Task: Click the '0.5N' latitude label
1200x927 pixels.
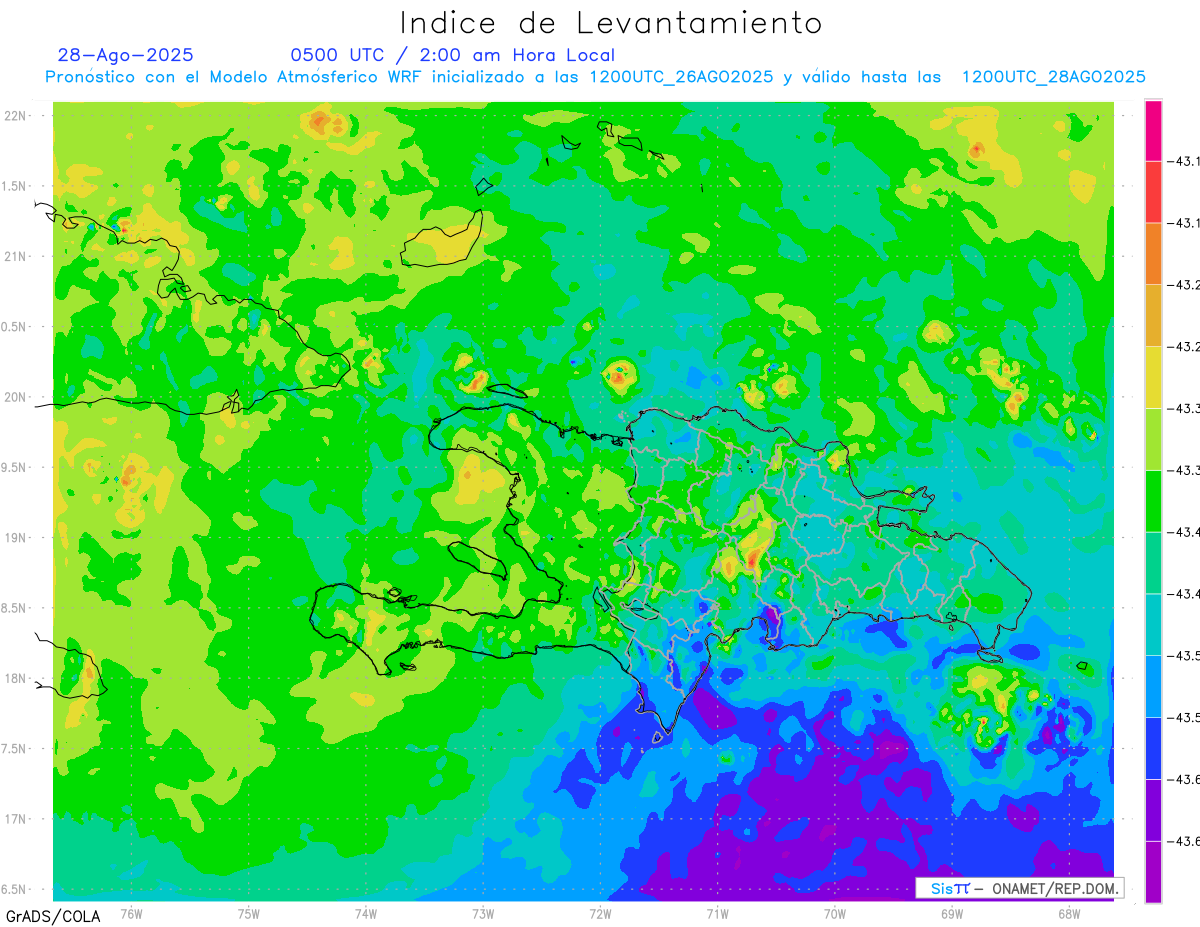Action: coord(15,327)
